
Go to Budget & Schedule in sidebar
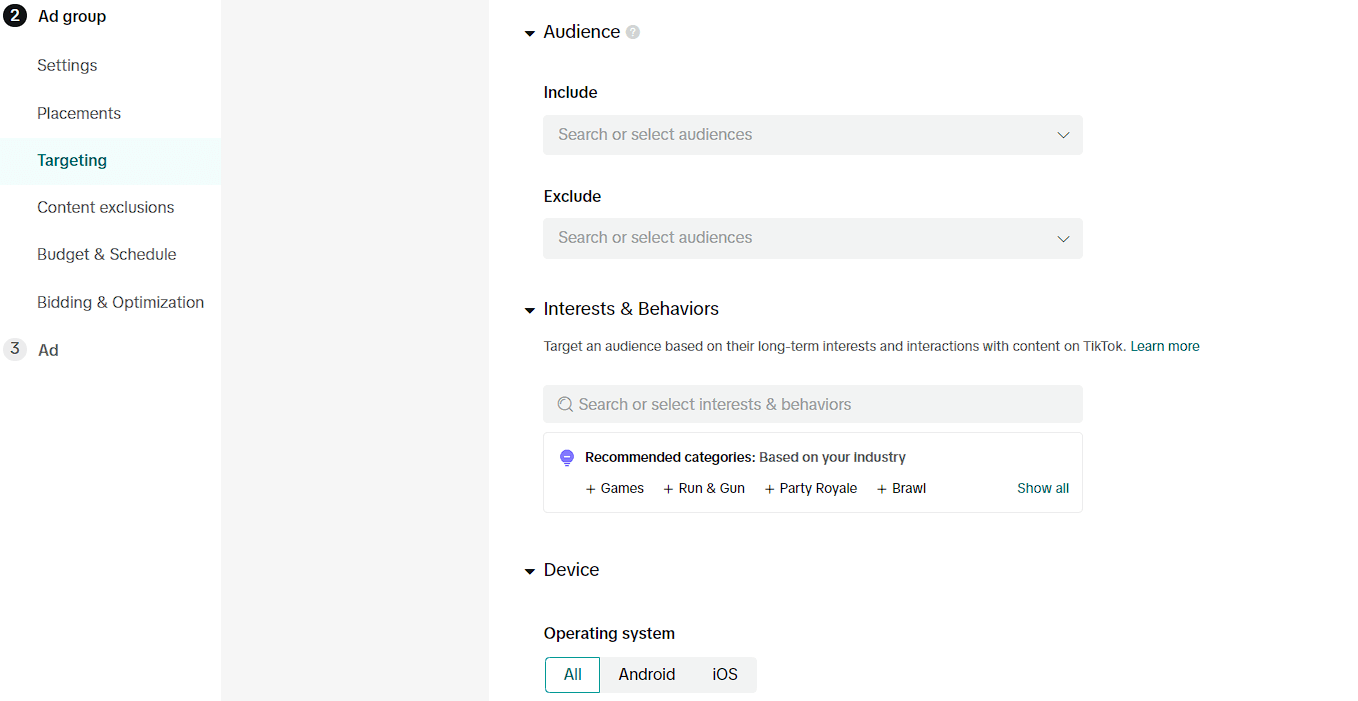107,254
